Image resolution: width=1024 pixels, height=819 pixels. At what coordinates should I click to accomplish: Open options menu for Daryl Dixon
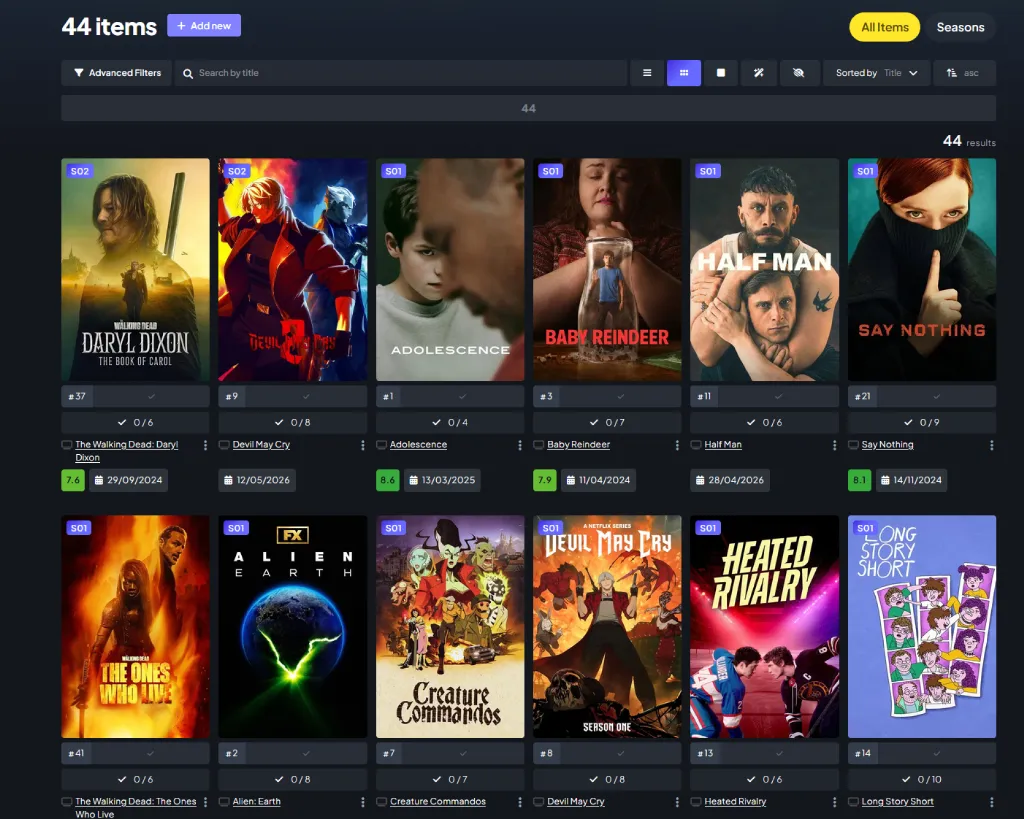click(x=205, y=445)
